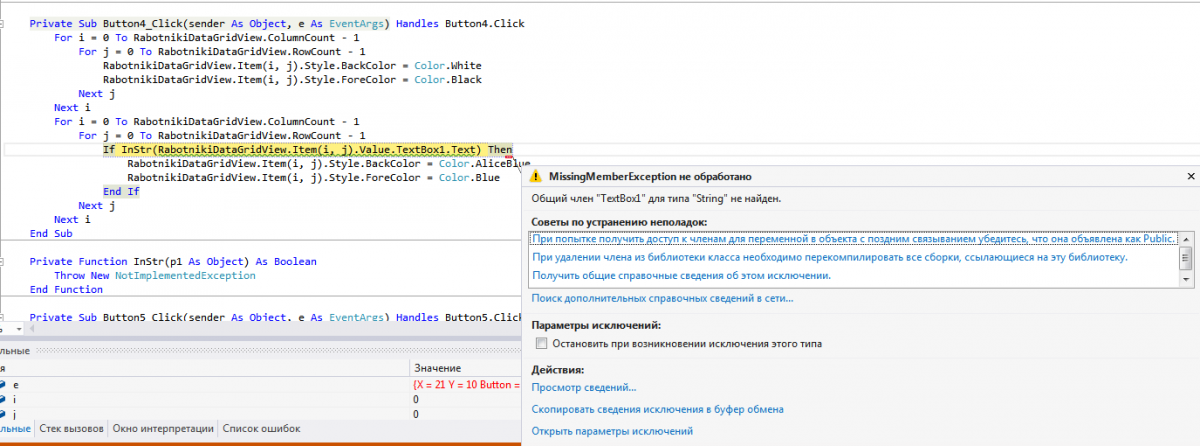Click 'Параметры исключений:' heading
Viewport: 1200px width, 446px height.
(x=595, y=326)
